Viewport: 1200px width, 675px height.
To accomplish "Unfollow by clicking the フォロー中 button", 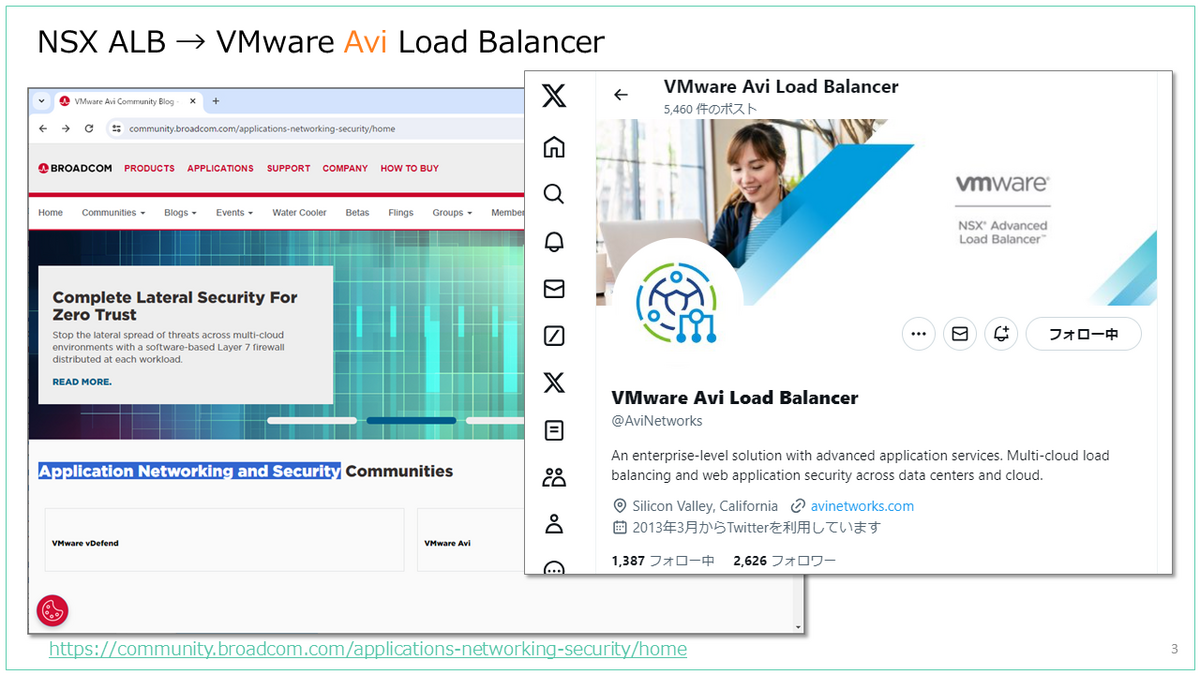I will 1083,333.
